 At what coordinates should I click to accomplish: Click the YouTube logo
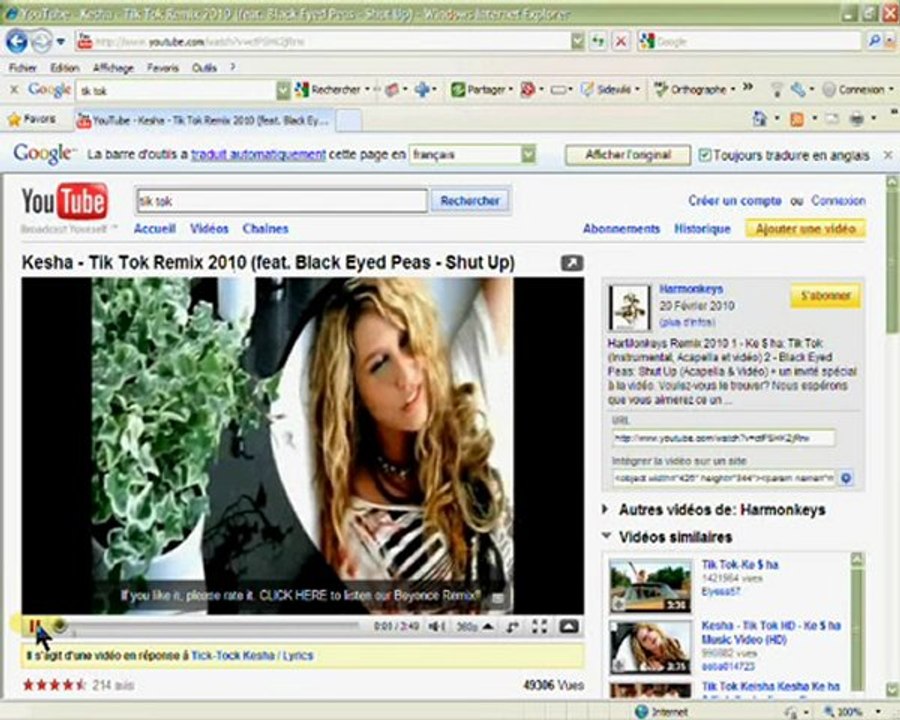tap(64, 202)
